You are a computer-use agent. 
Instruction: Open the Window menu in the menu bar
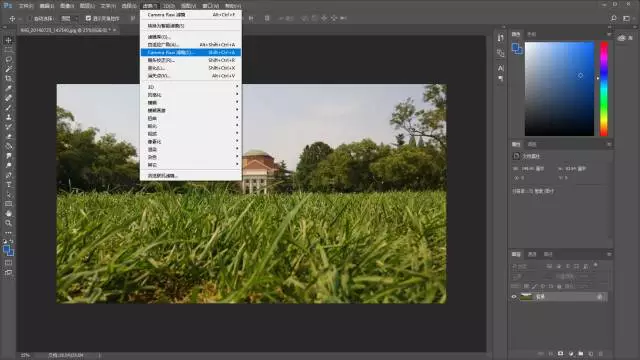tap(211, 6)
